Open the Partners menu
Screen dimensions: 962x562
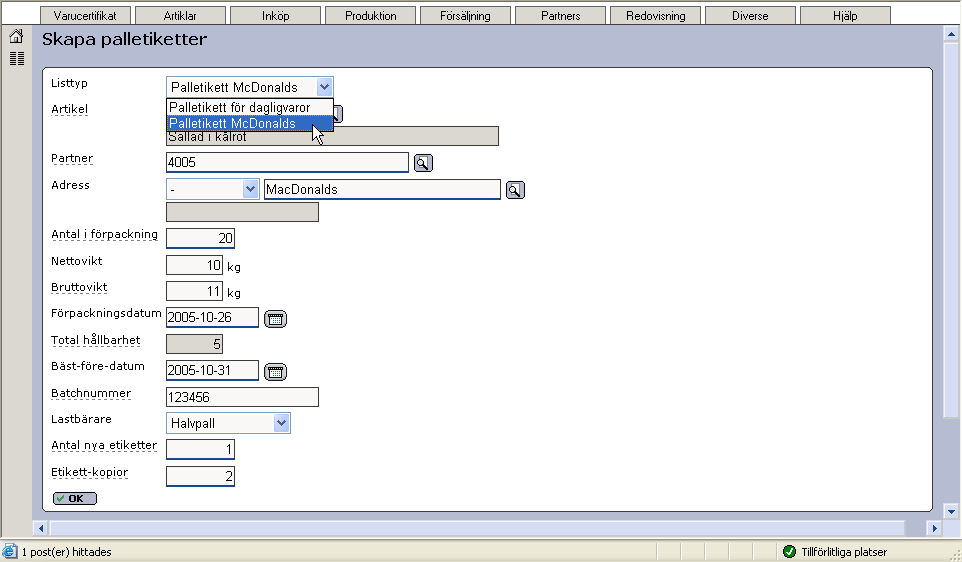[560, 15]
